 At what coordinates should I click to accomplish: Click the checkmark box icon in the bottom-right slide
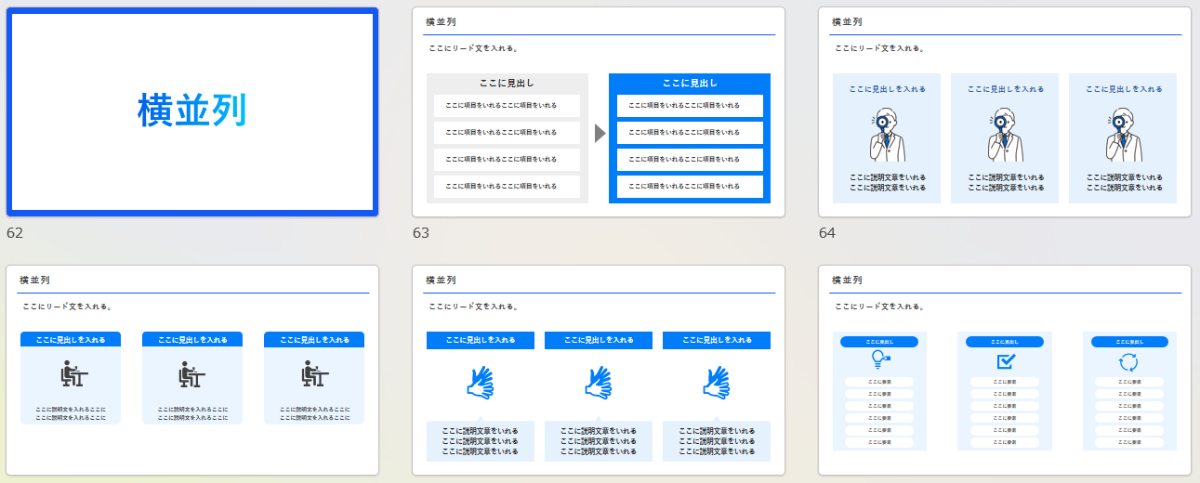click(x=1005, y=360)
